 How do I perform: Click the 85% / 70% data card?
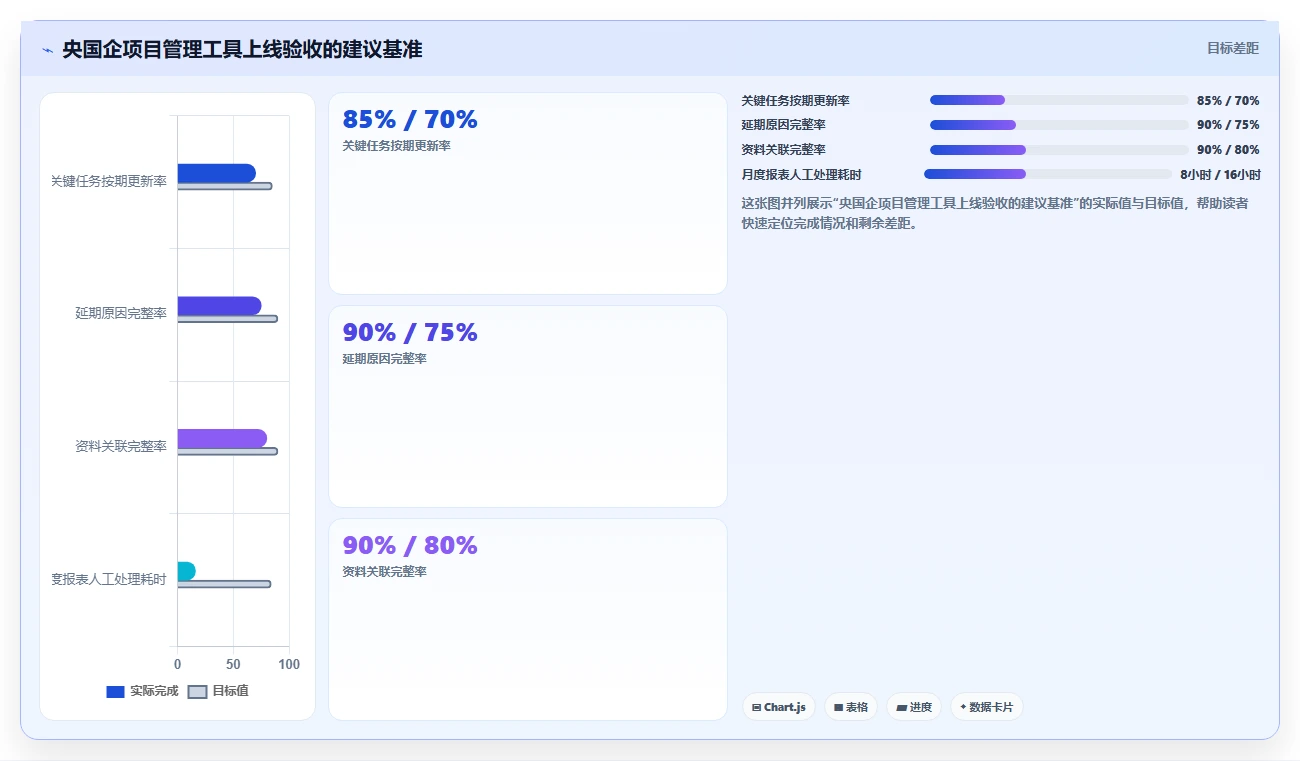point(528,193)
